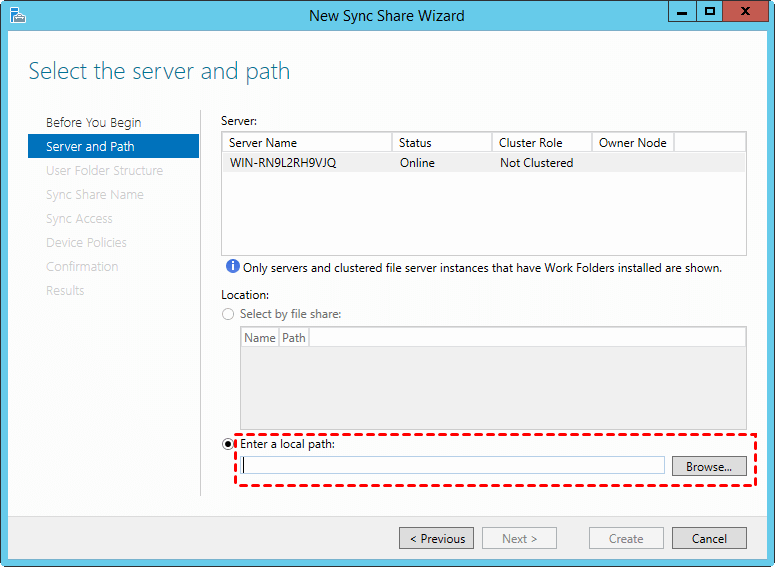775x567 pixels.
Task: Click the wizard icon in title bar
Action: tap(18, 15)
